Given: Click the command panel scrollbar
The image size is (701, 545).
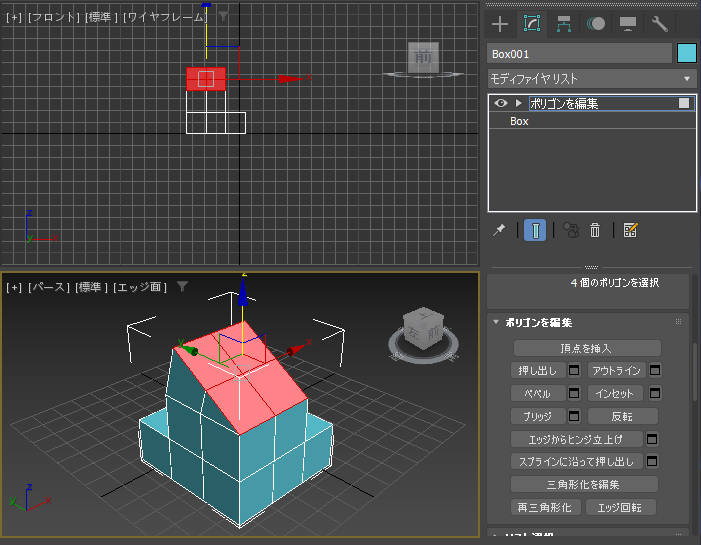Looking at the screenshot, I should [694, 371].
